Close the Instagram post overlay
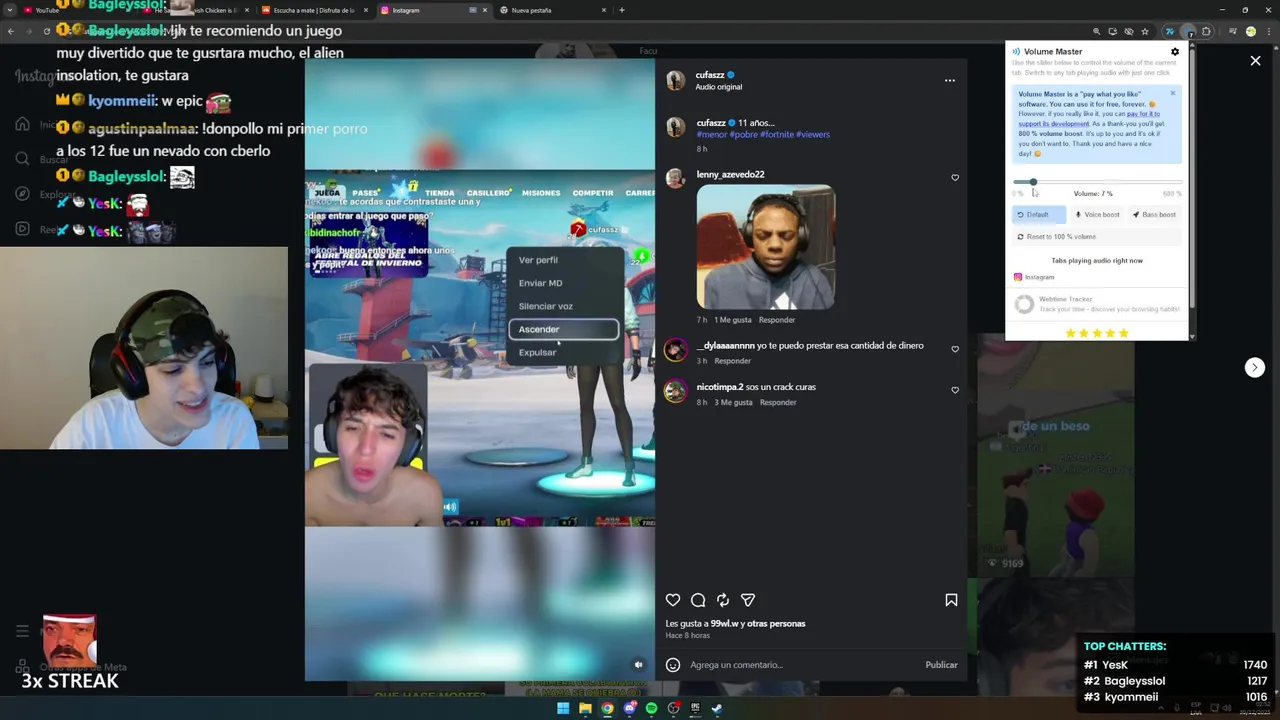The width and height of the screenshot is (1280, 720). click(x=1255, y=61)
